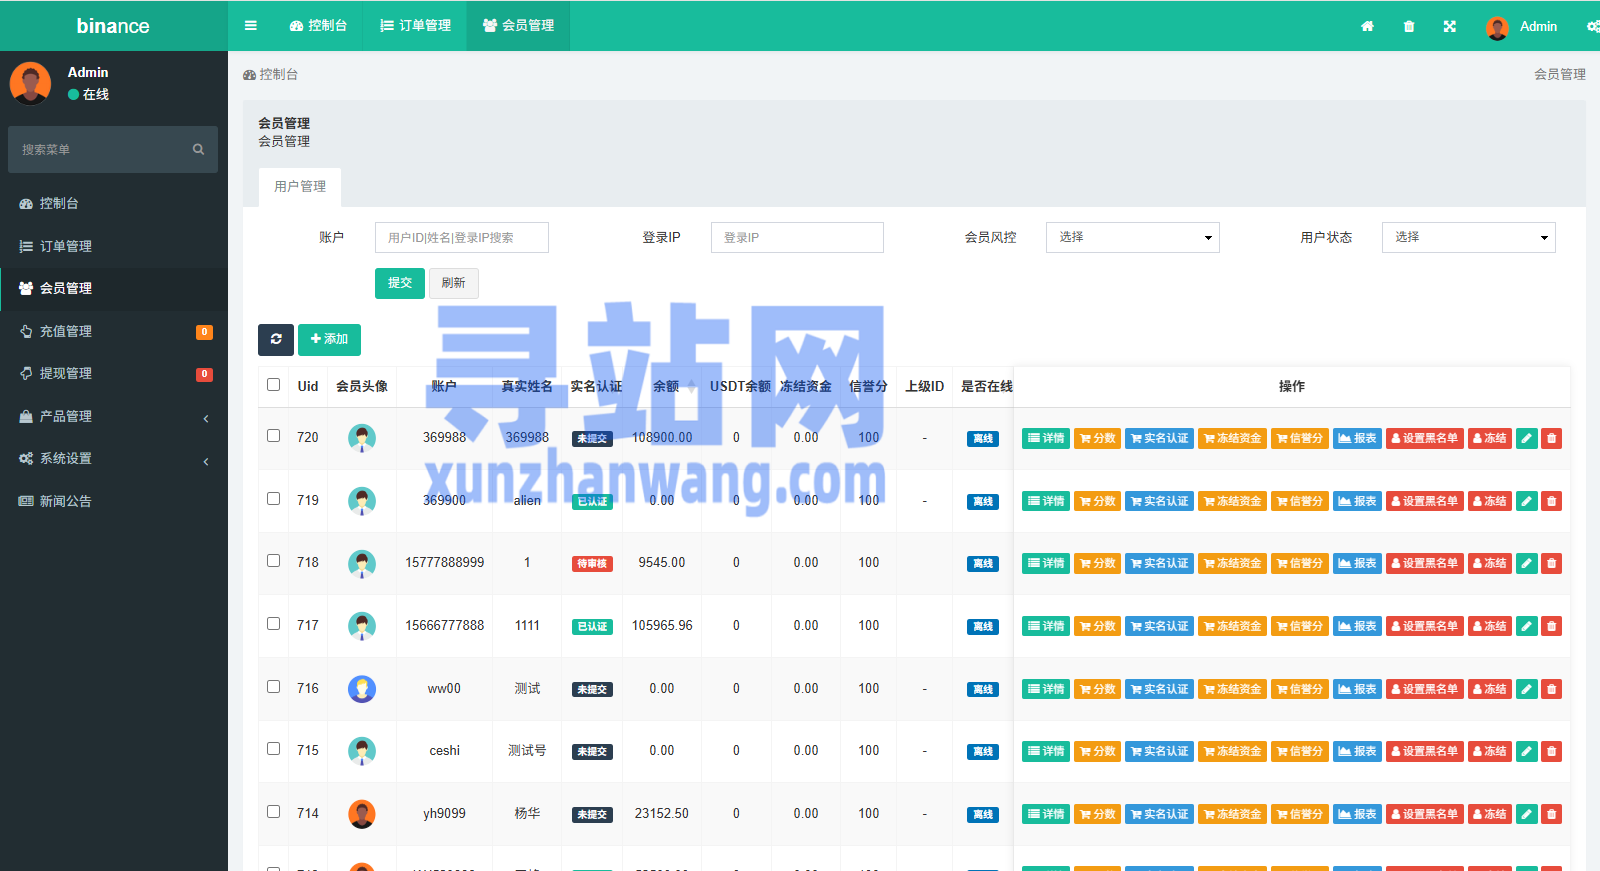
Task: Click the 添加 button
Action: (329, 339)
